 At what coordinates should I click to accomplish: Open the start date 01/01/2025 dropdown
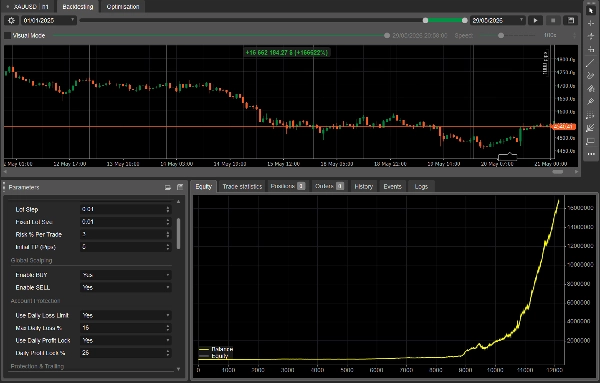coord(49,20)
